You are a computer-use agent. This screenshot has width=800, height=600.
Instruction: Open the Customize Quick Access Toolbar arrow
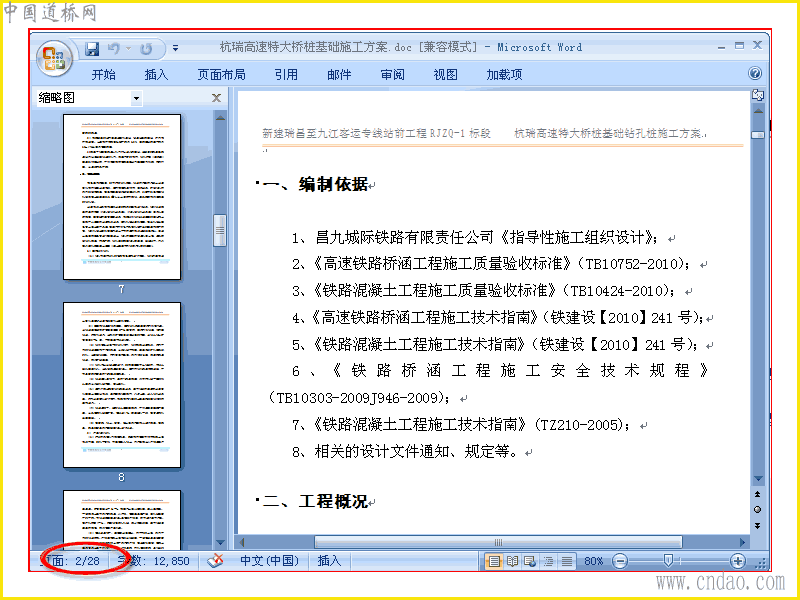[175, 48]
